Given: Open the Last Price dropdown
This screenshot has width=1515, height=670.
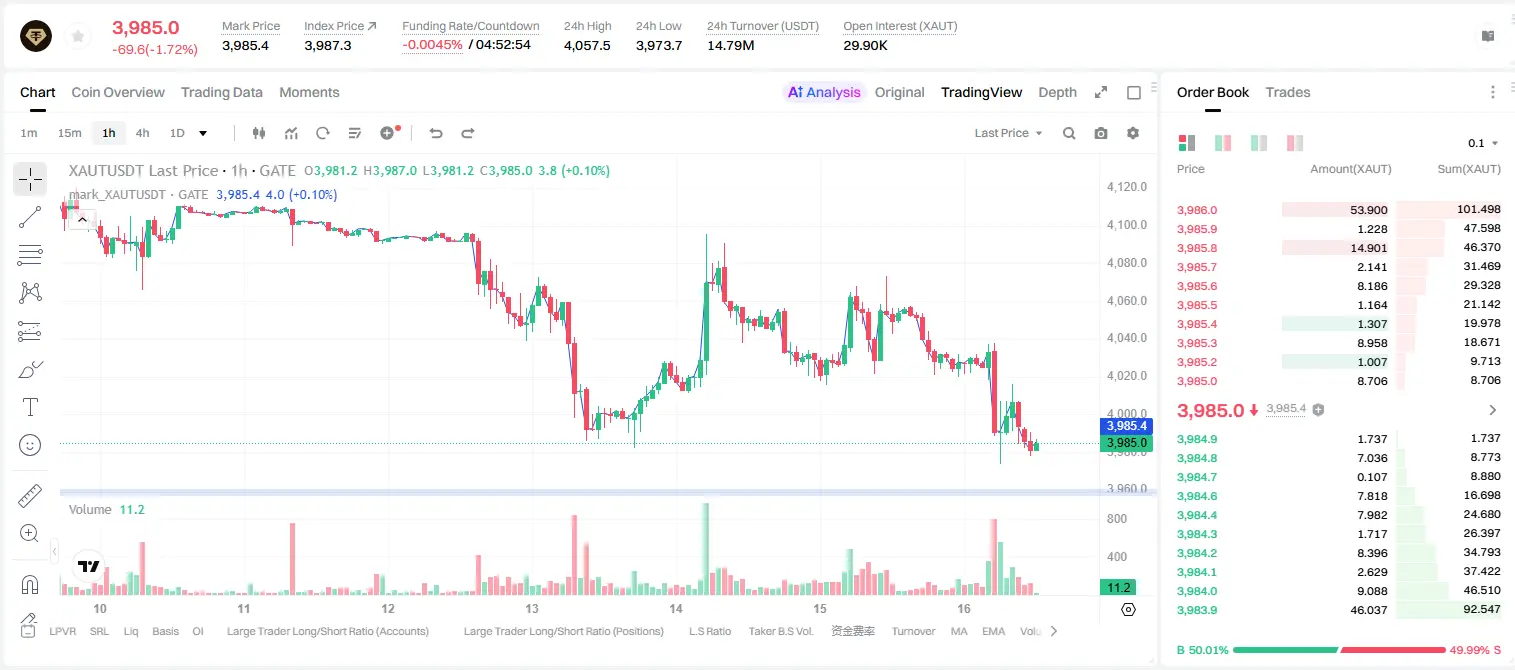Looking at the screenshot, I should [1008, 133].
